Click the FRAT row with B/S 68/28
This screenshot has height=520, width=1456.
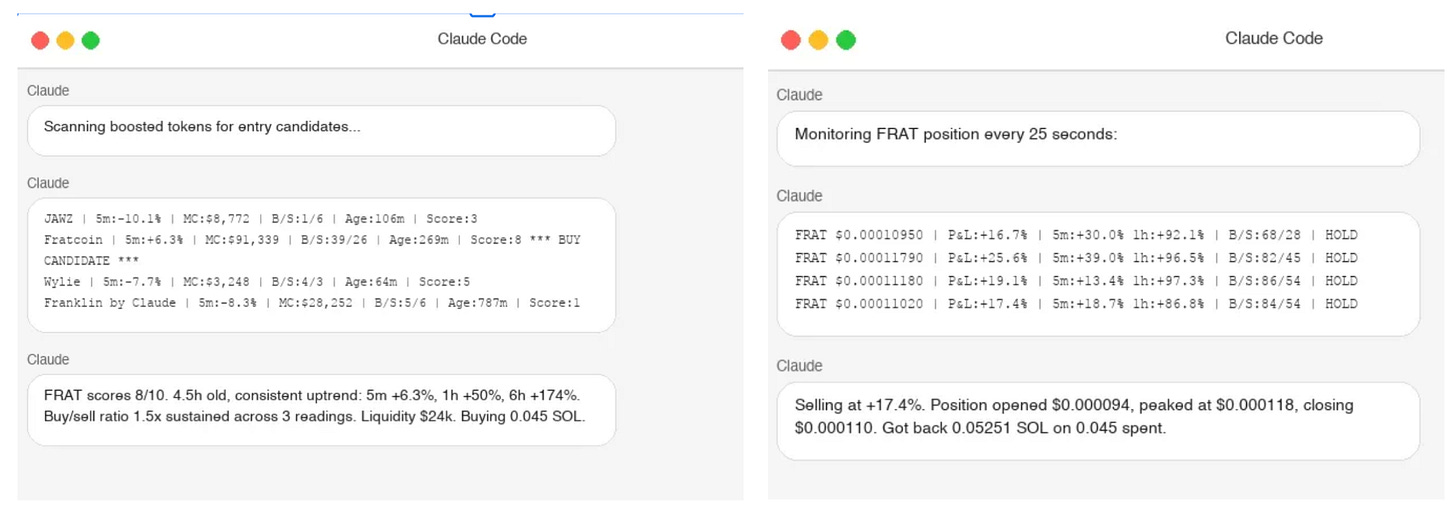point(1076,235)
